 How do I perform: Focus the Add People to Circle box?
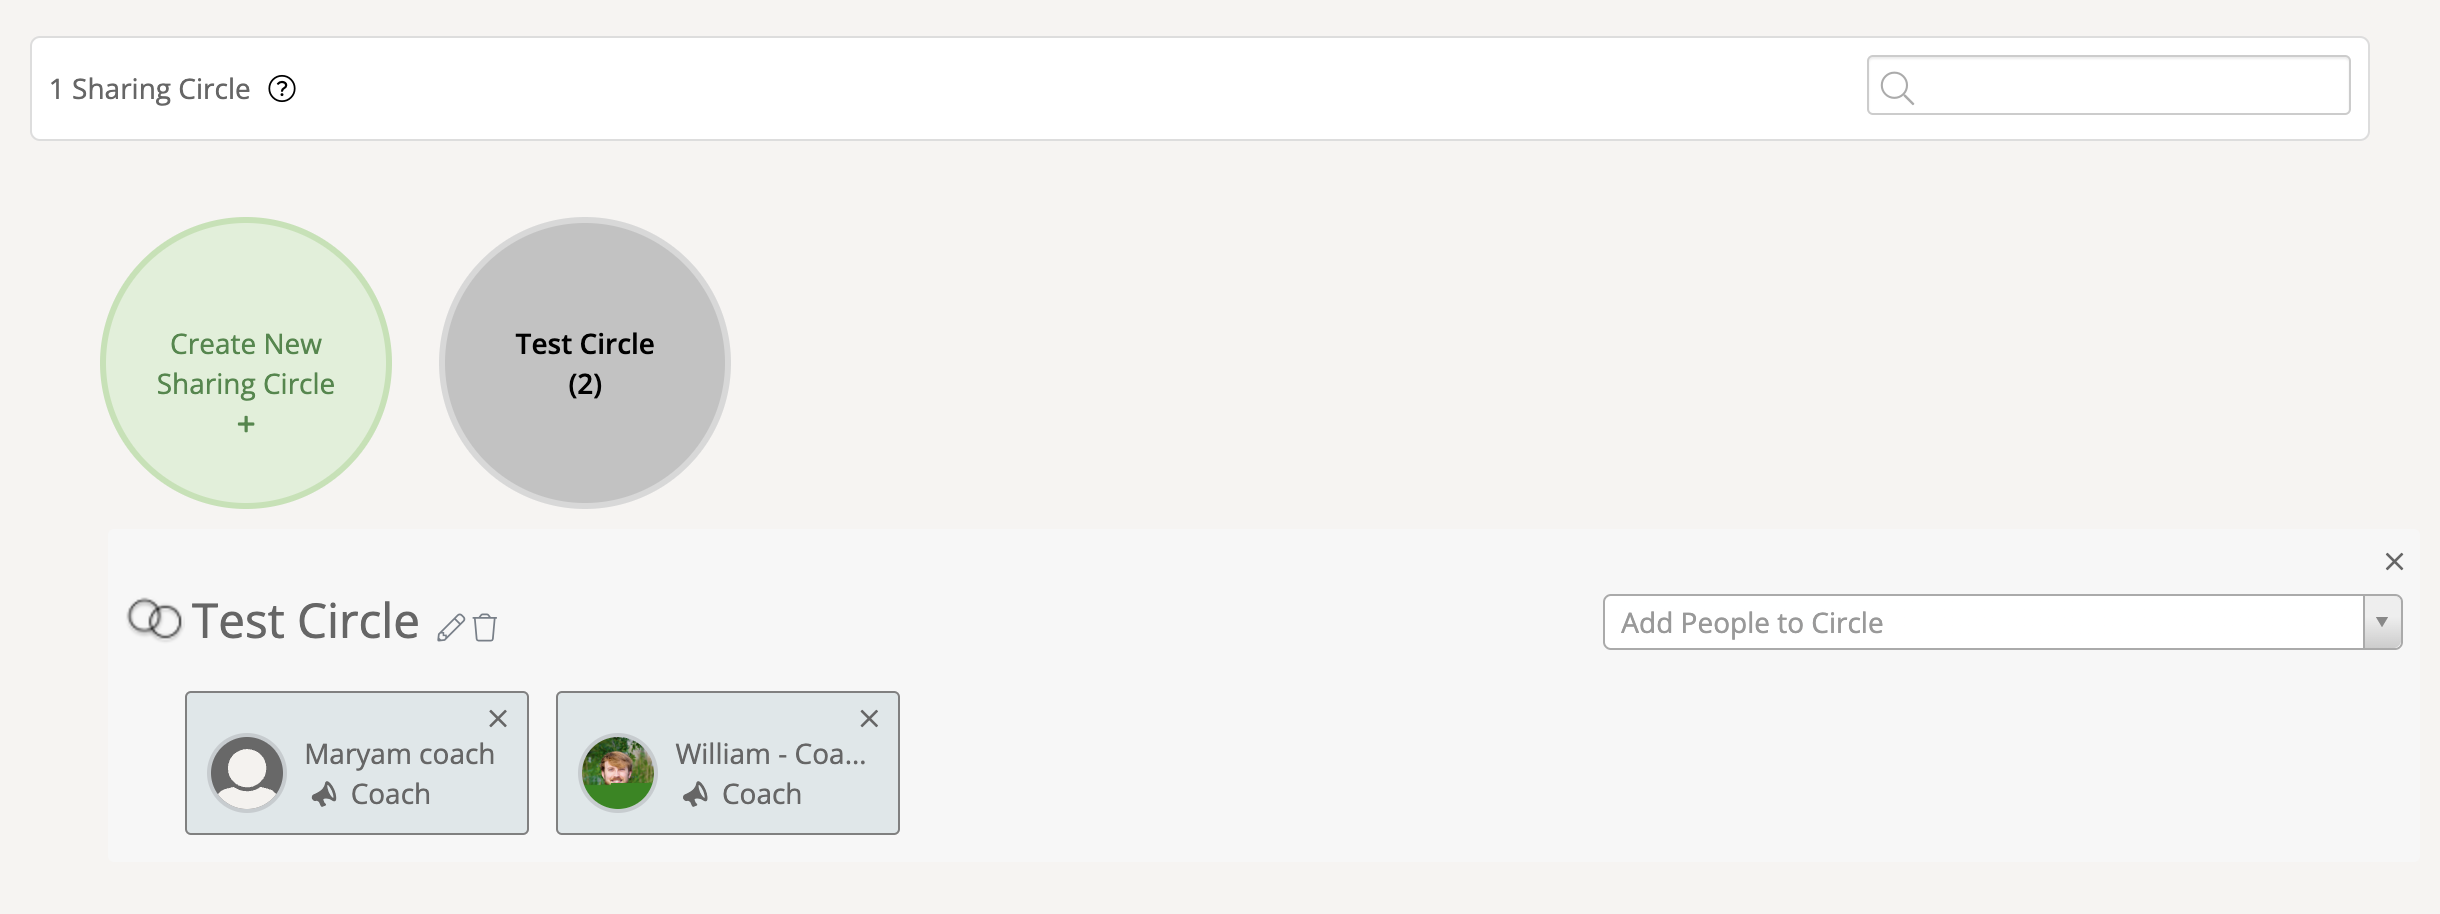[1982, 622]
